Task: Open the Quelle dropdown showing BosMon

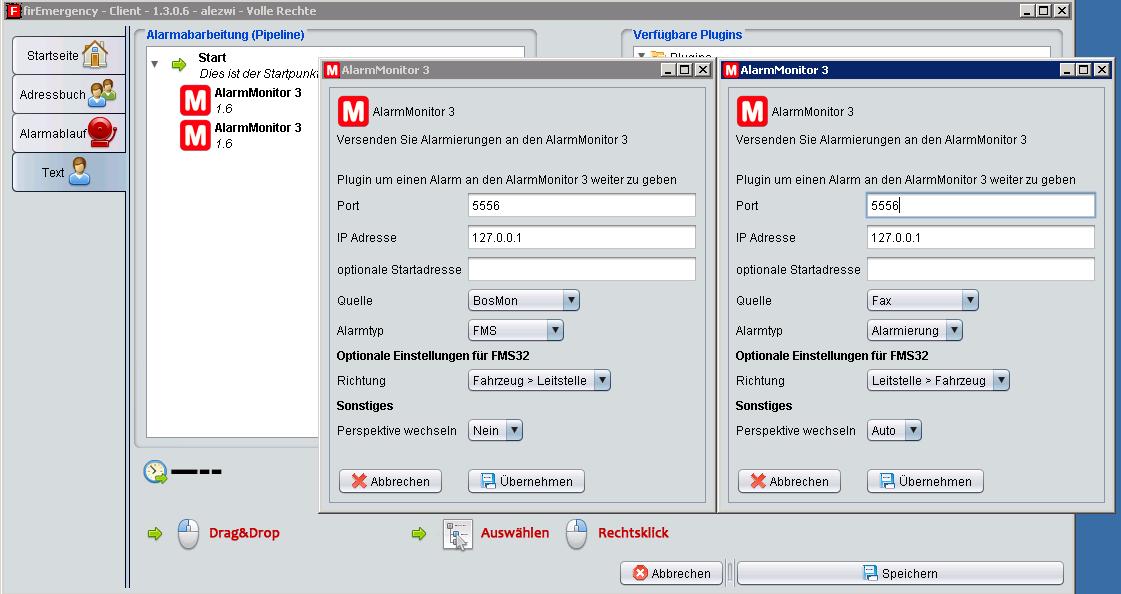Action: pyautogui.click(x=523, y=300)
